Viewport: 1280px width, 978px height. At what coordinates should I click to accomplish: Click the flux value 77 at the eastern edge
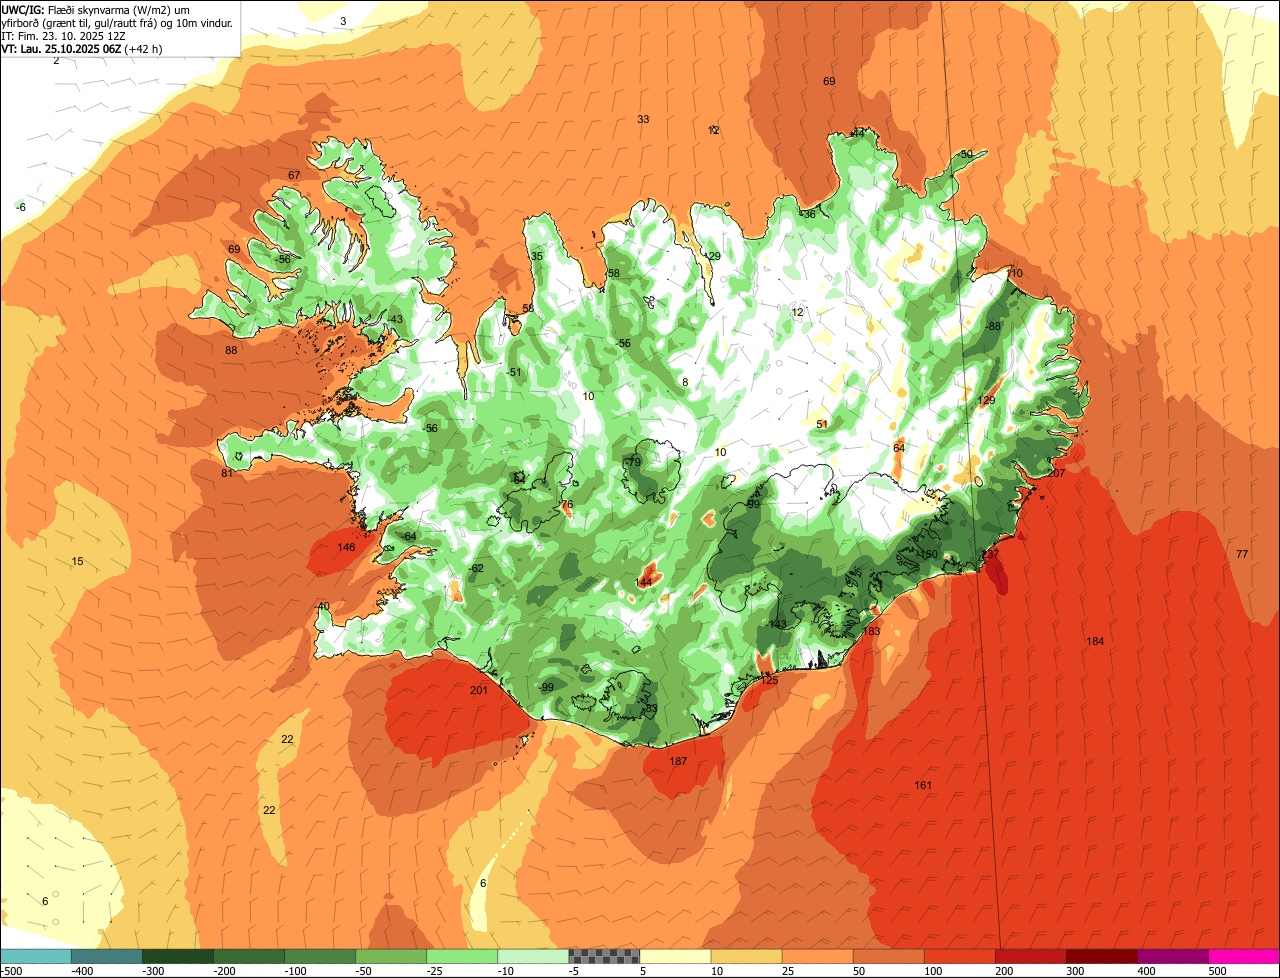1242,554
